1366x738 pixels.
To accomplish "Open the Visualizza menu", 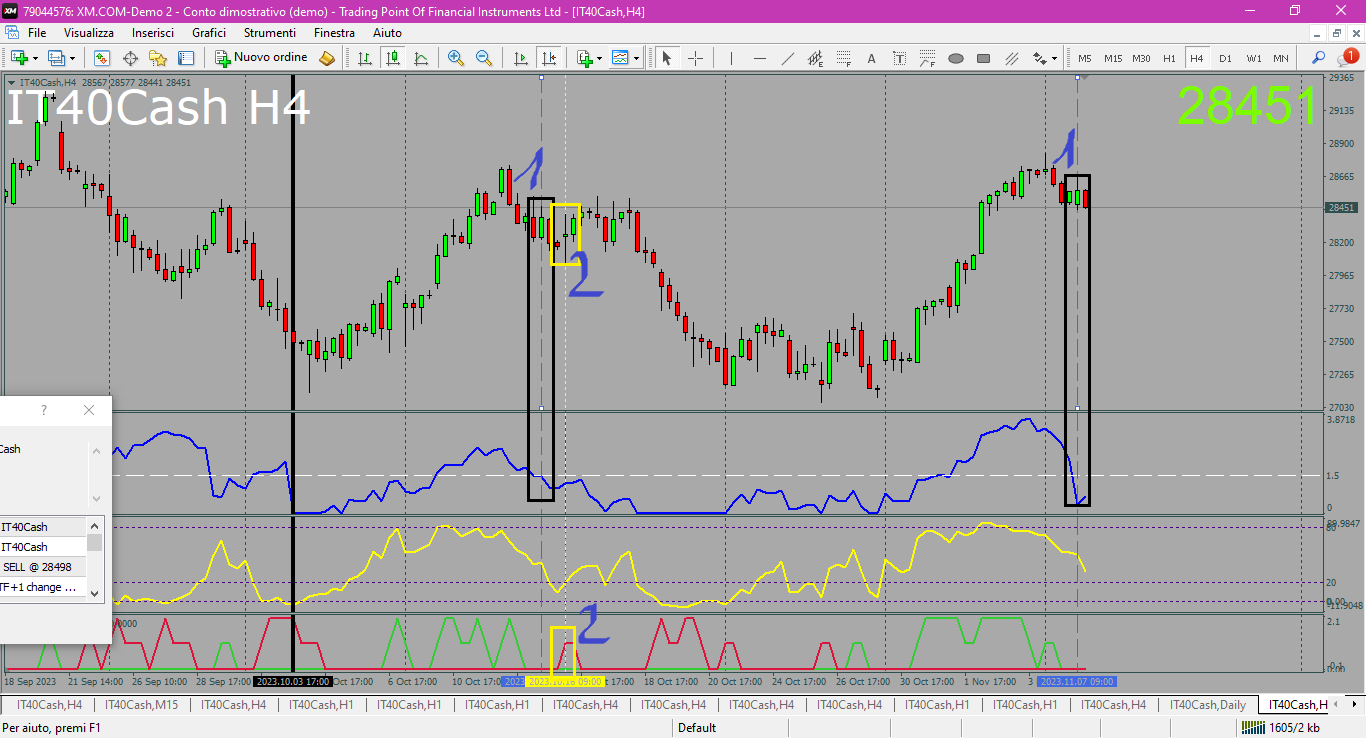I will point(89,33).
